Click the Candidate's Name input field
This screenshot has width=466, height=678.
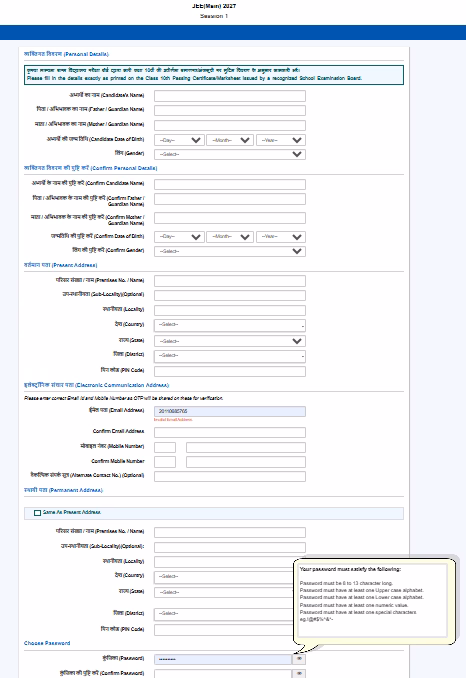tap(230, 96)
